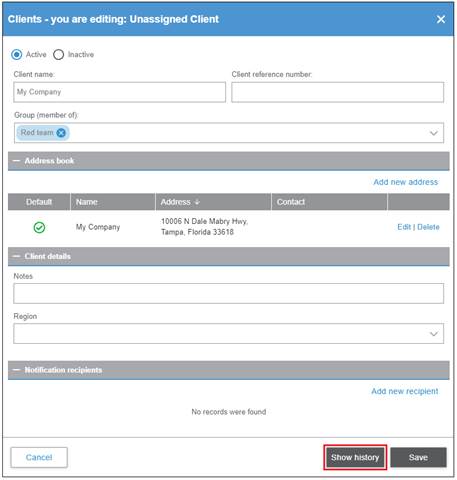This screenshot has height=480, width=457.
Task: Click the Show history button
Action: click(355, 457)
